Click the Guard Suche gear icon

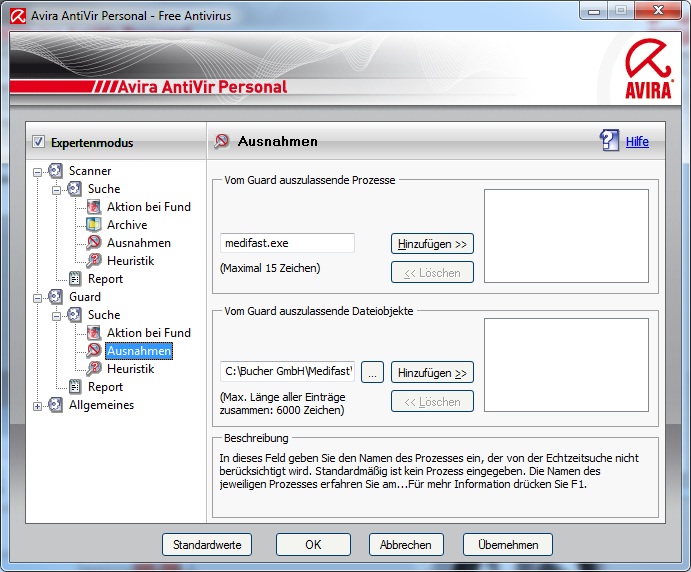[74, 315]
